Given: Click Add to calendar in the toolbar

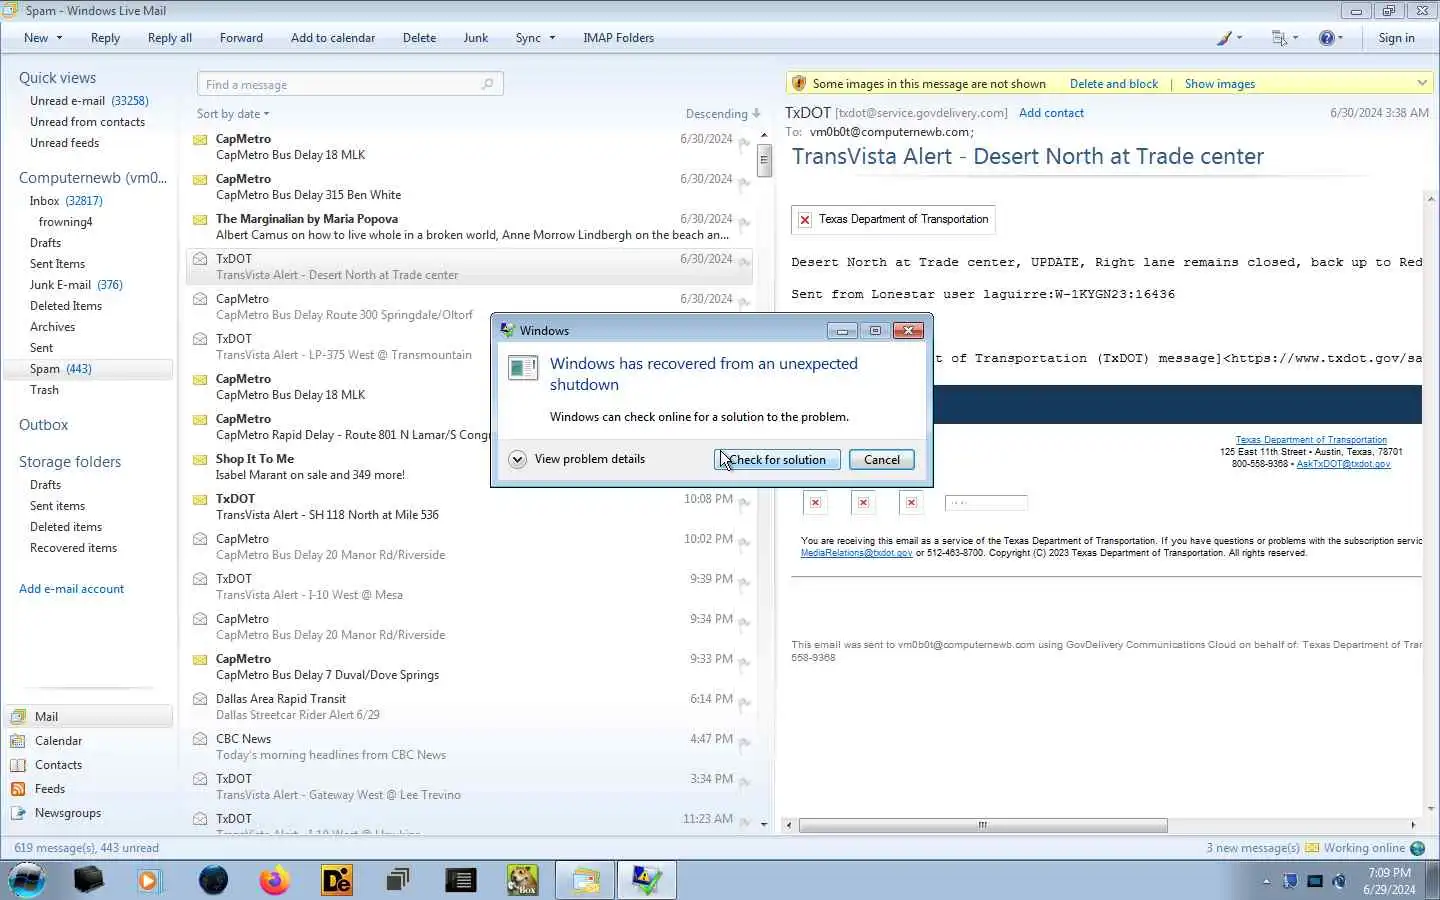Looking at the screenshot, I should click(x=333, y=38).
